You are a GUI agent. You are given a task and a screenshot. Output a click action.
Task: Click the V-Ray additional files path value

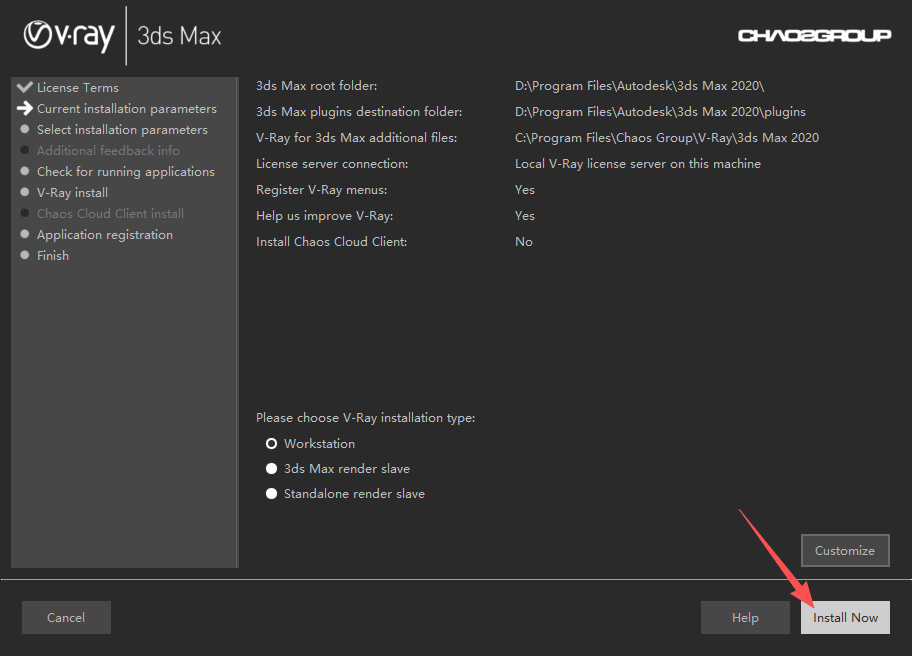[x=667, y=138]
